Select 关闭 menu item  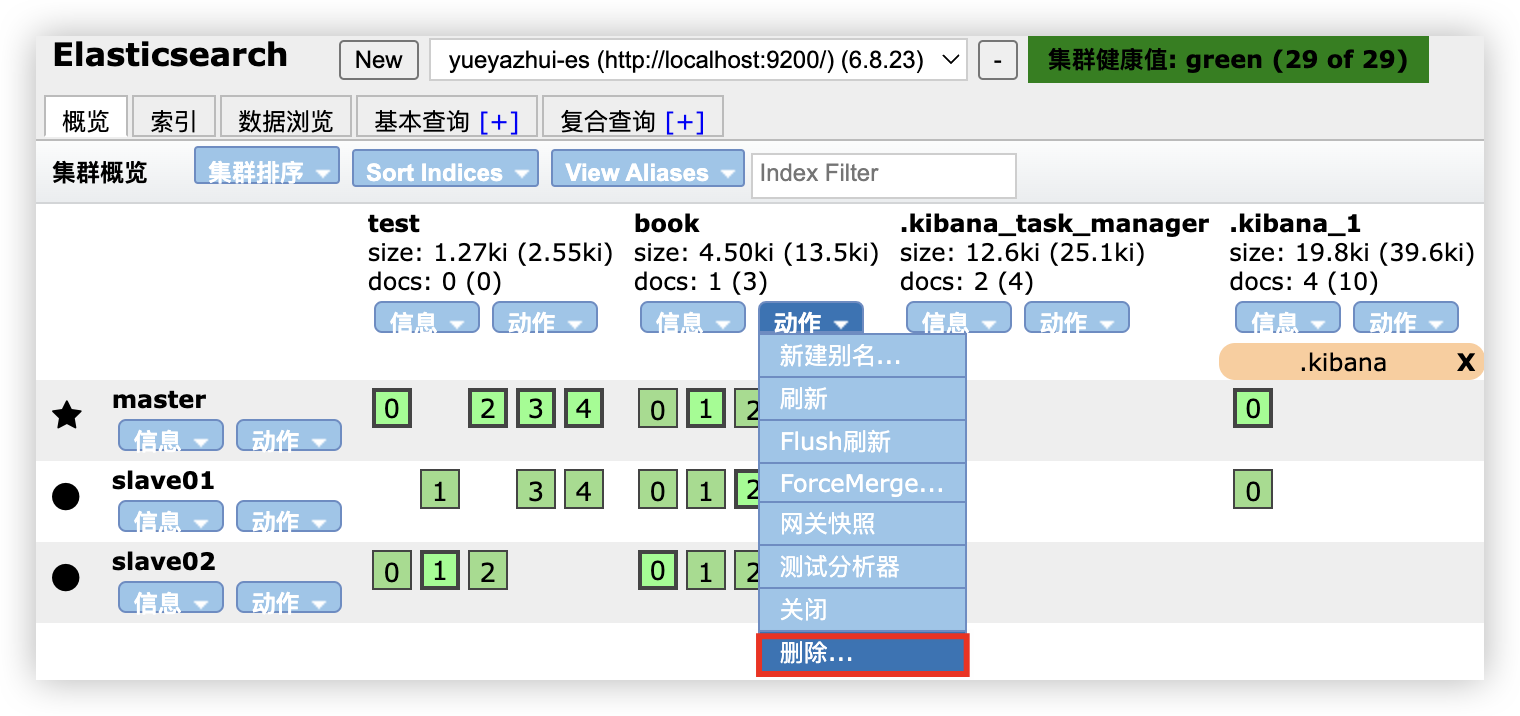coord(862,610)
